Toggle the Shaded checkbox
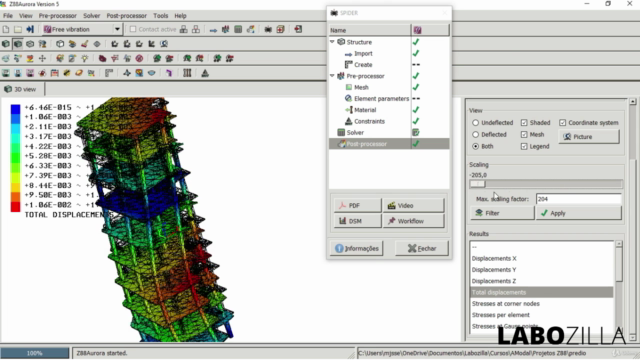The image size is (640, 360). [x=524, y=122]
